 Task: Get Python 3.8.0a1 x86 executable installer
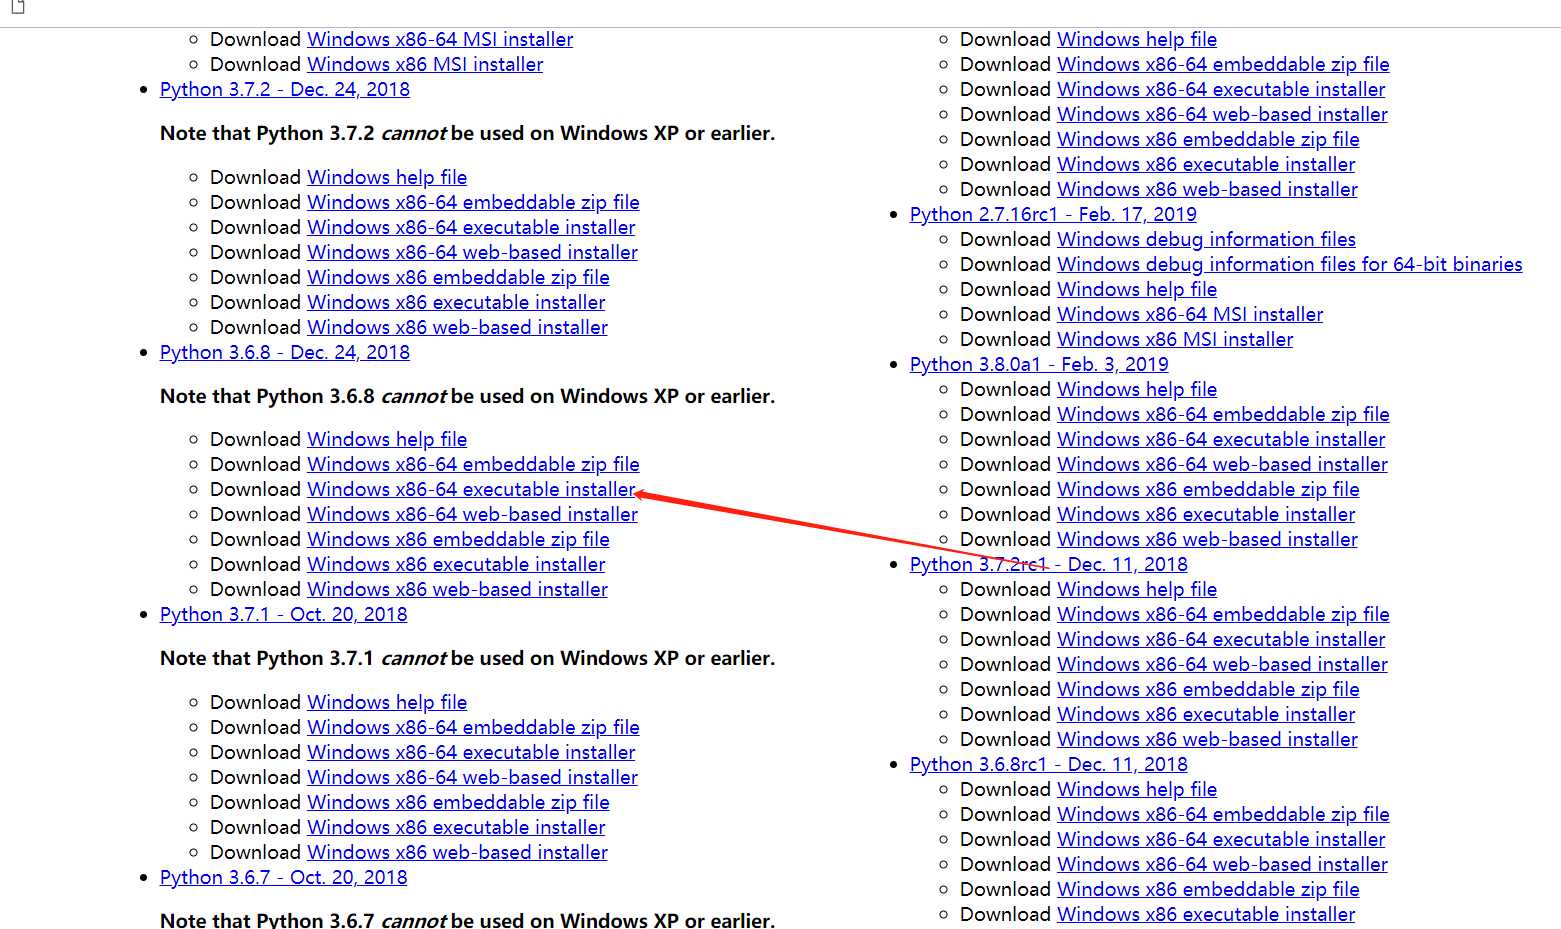click(x=1206, y=514)
